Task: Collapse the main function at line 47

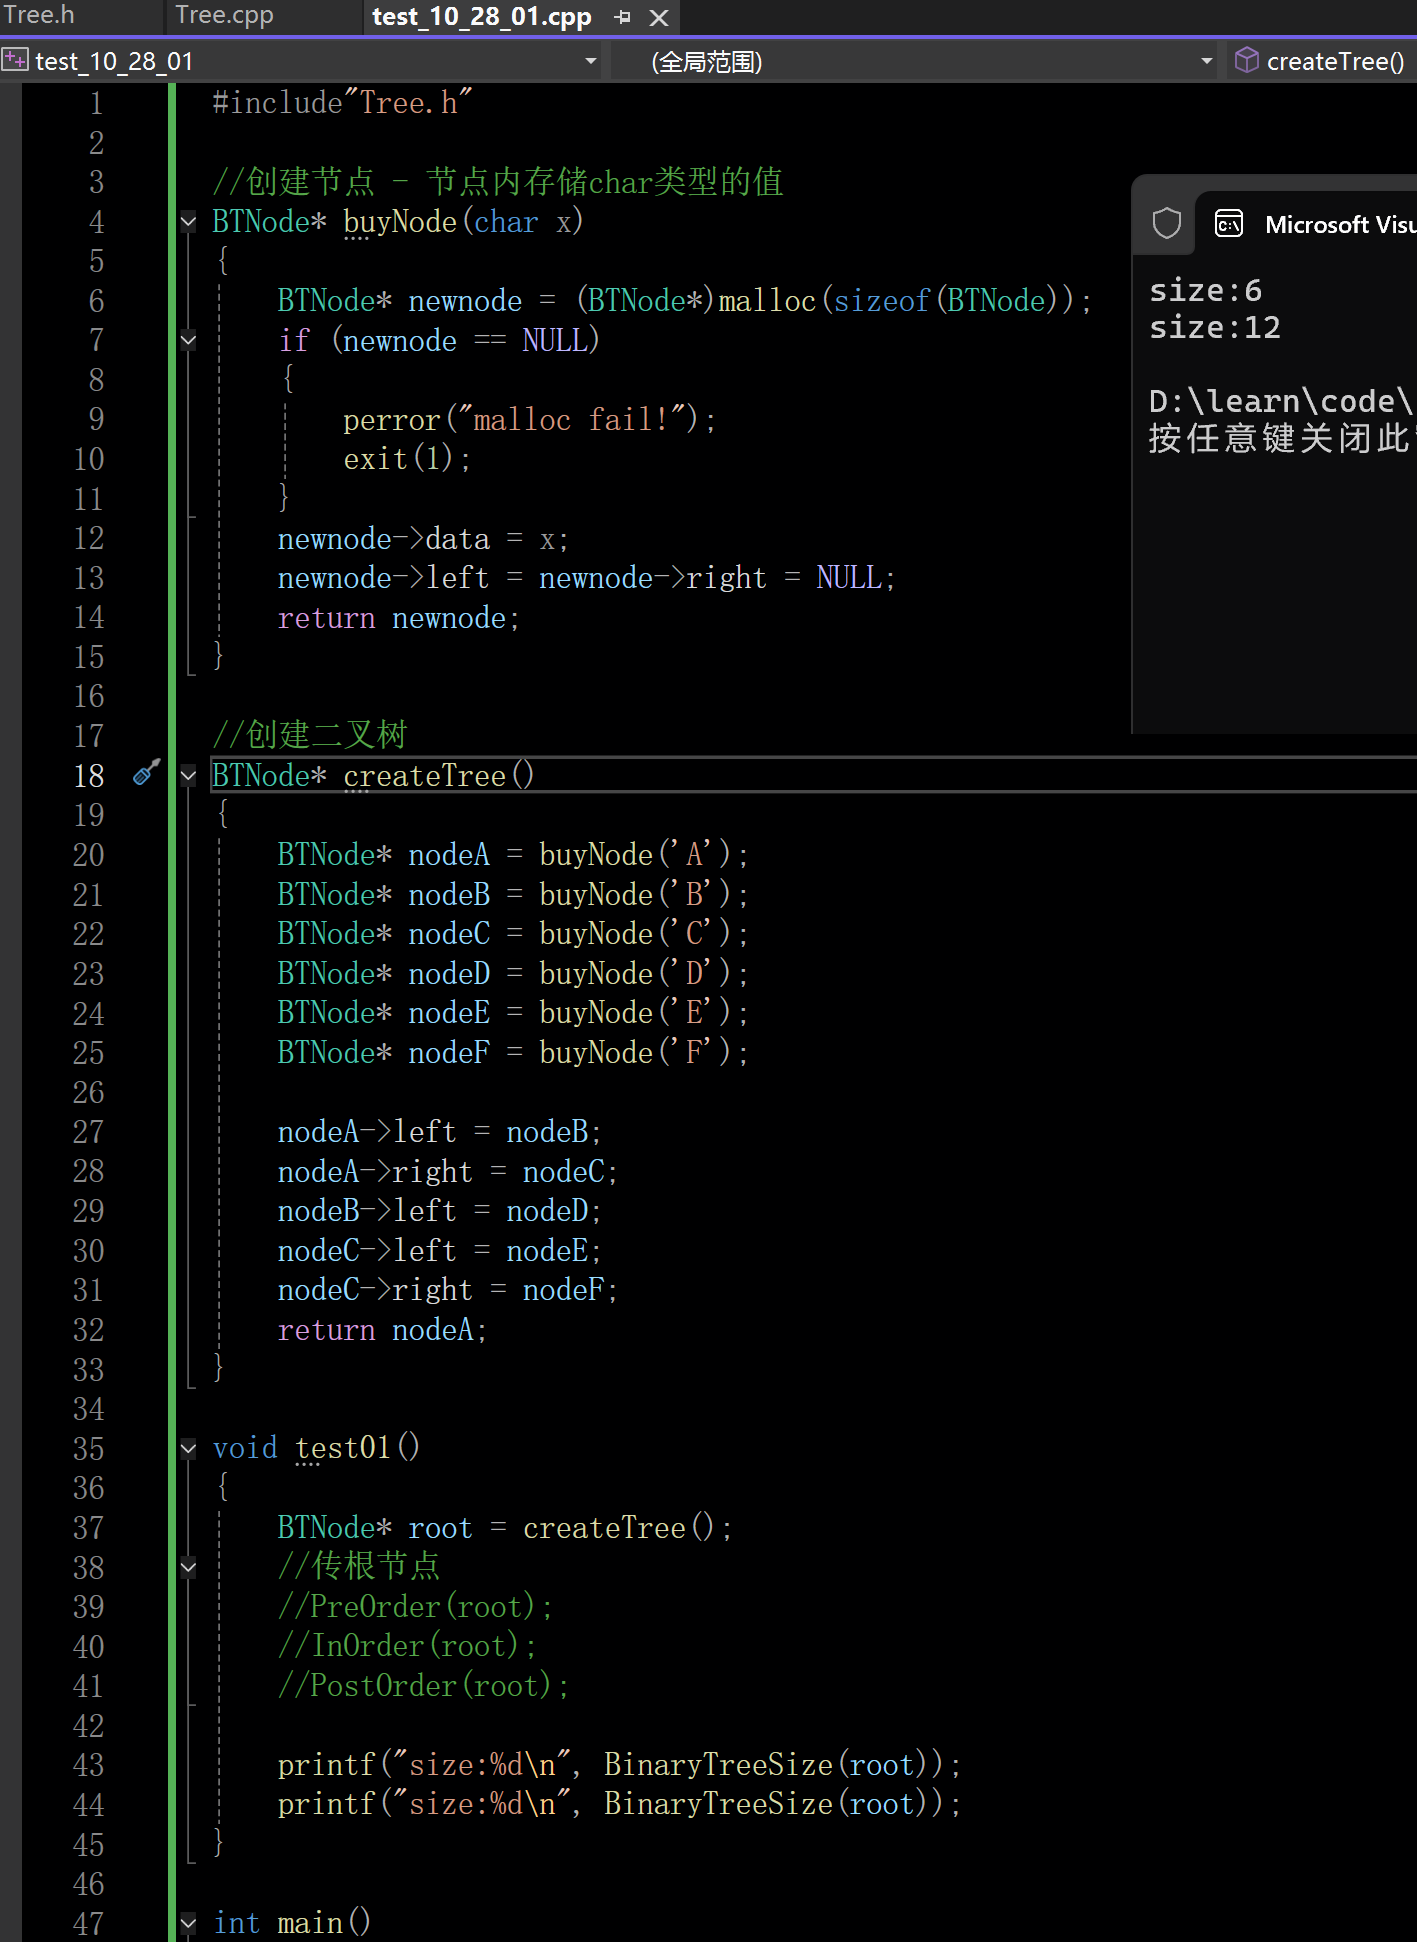Action: [x=188, y=1923]
